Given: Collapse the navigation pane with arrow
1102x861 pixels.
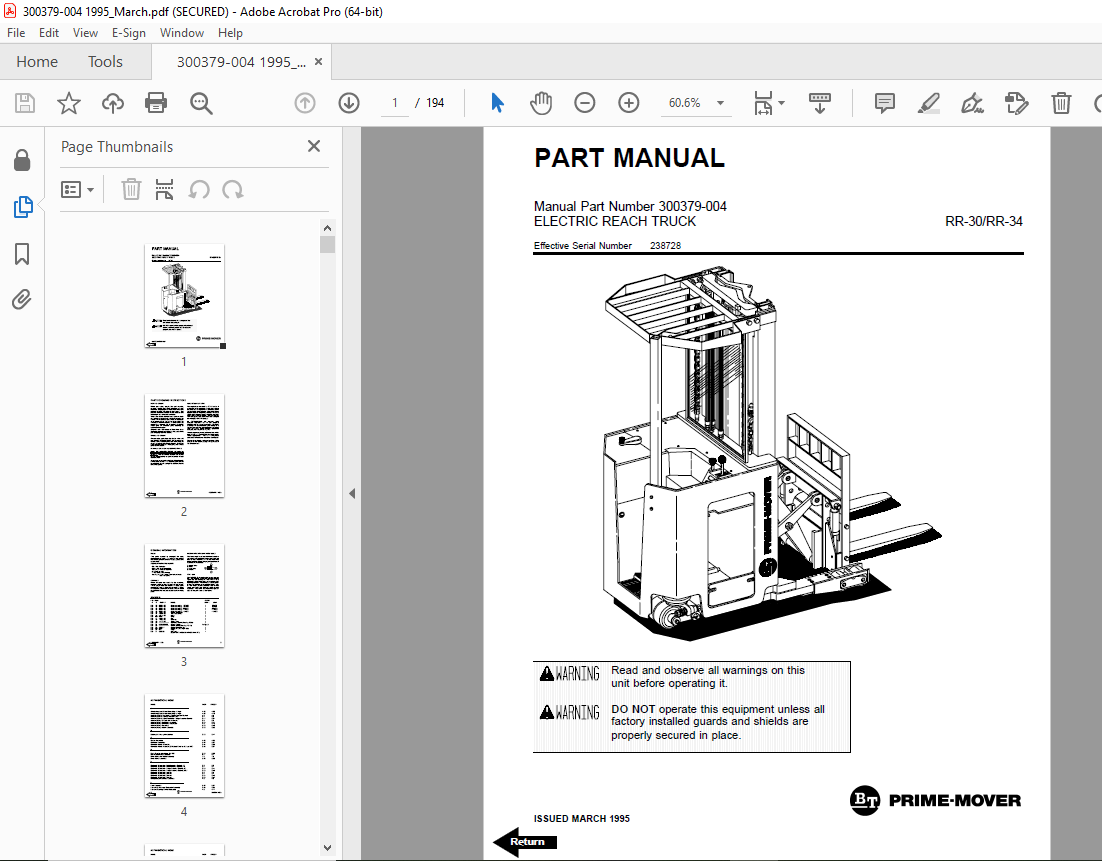Looking at the screenshot, I should click(x=352, y=493).
